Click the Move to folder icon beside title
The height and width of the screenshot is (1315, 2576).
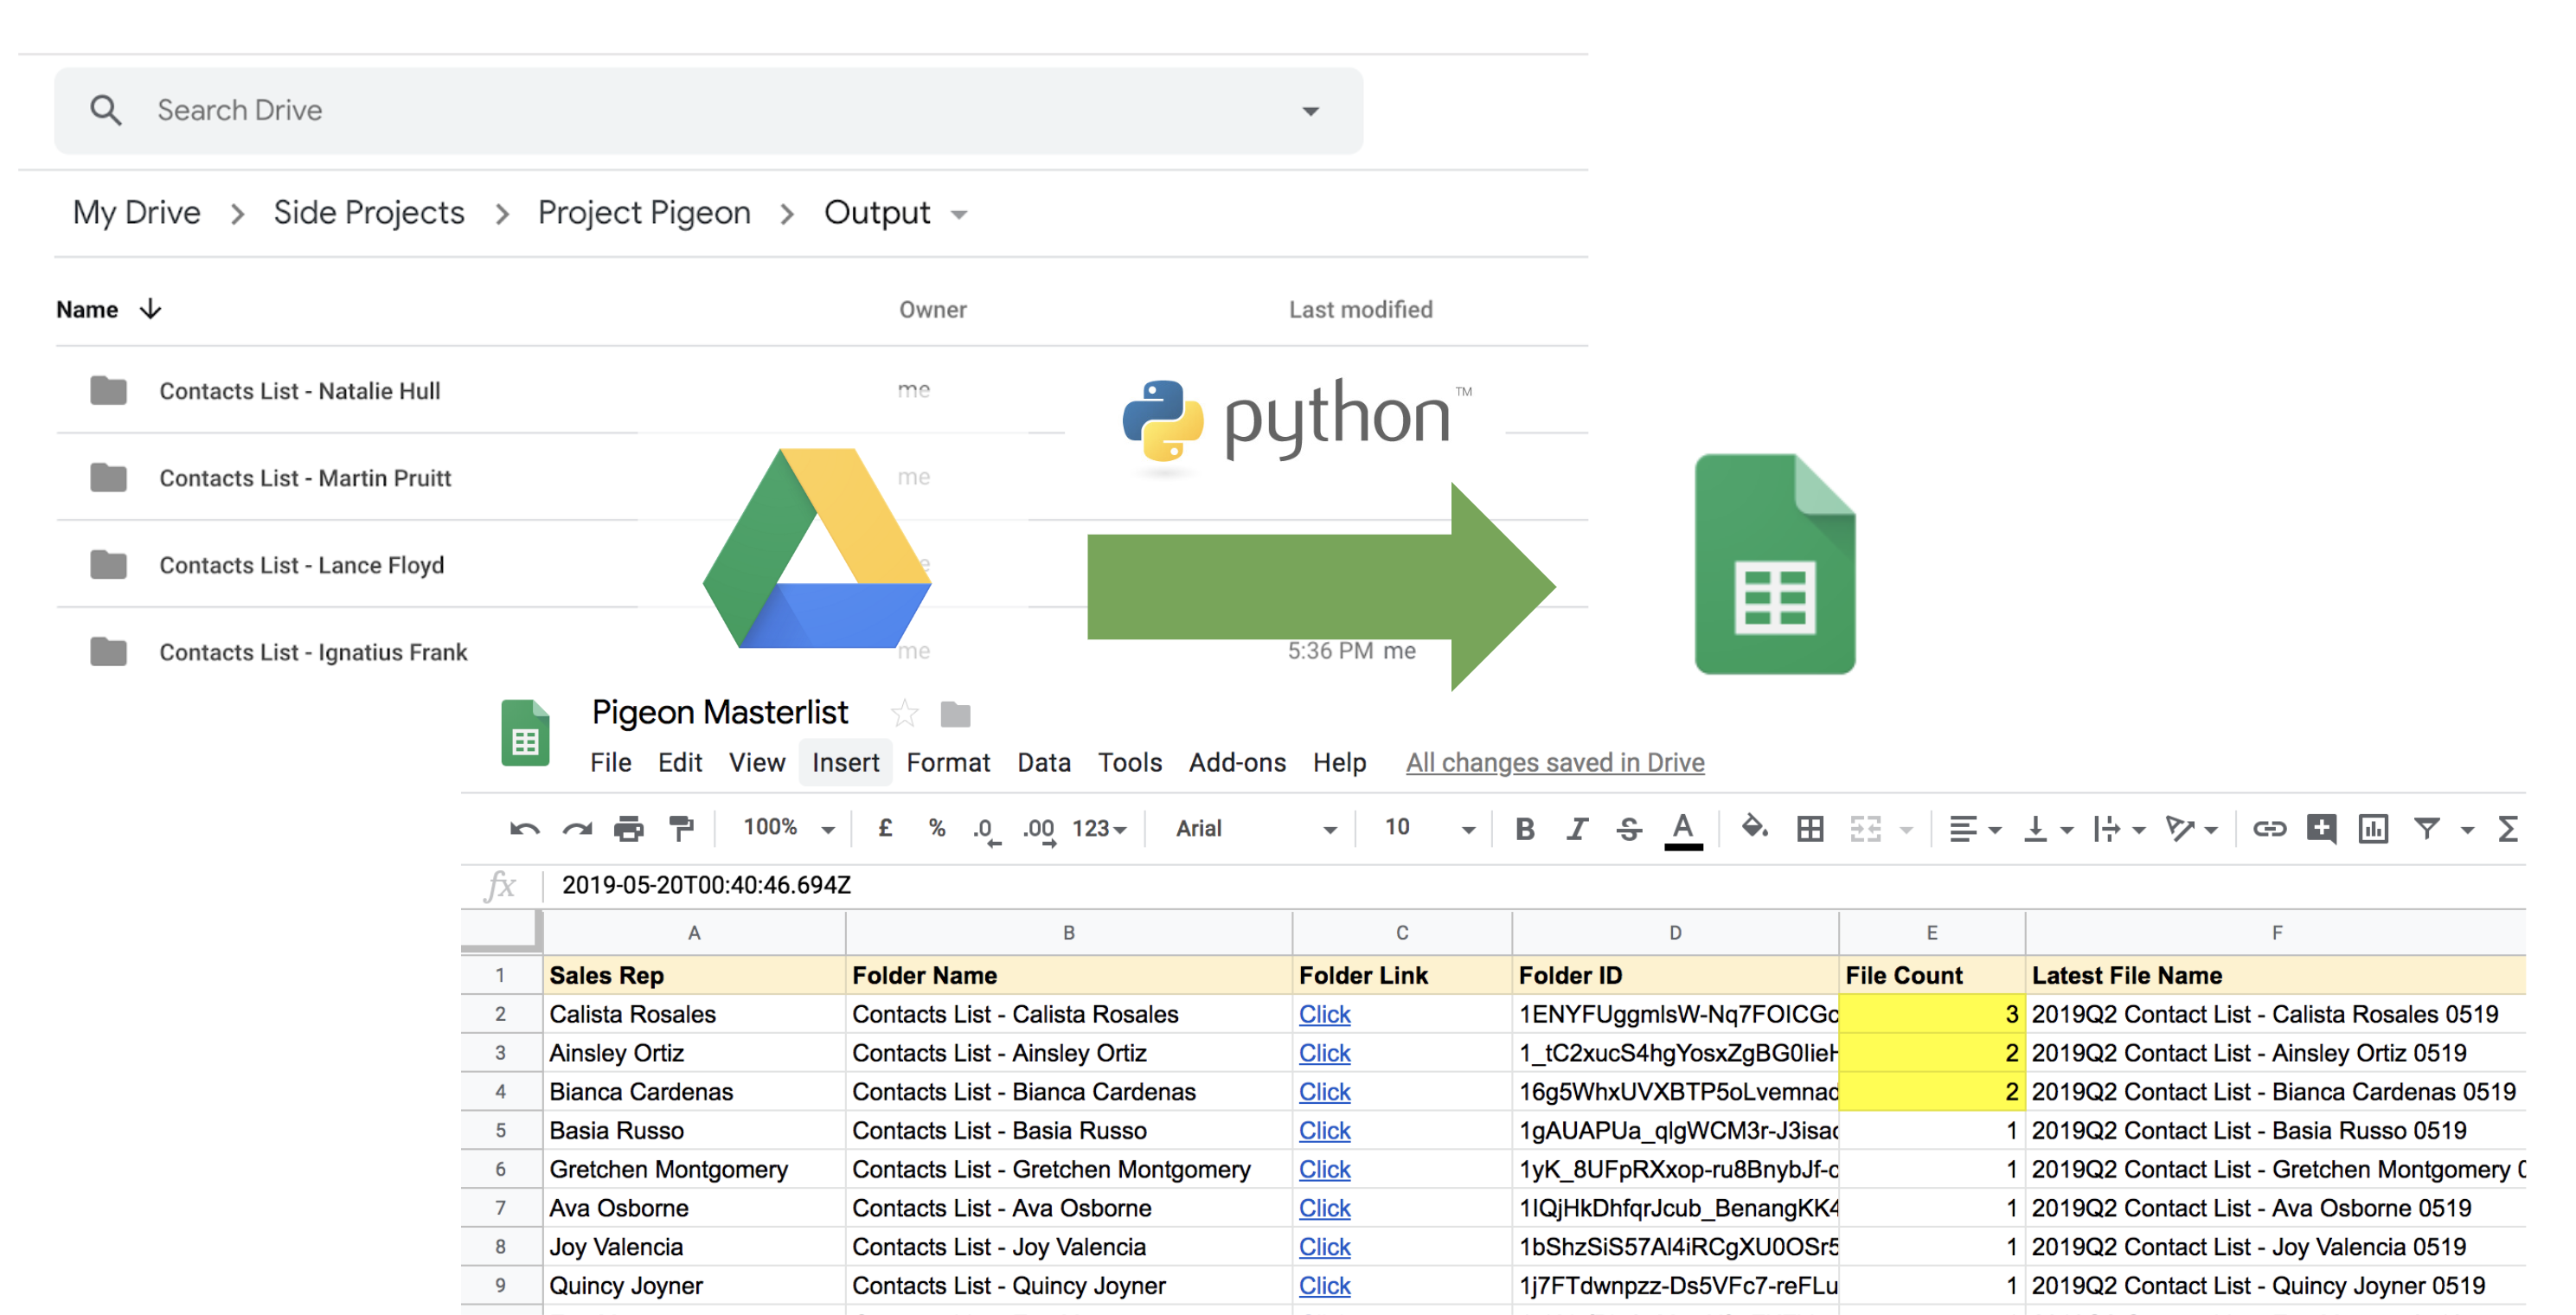tap(956, 714)
